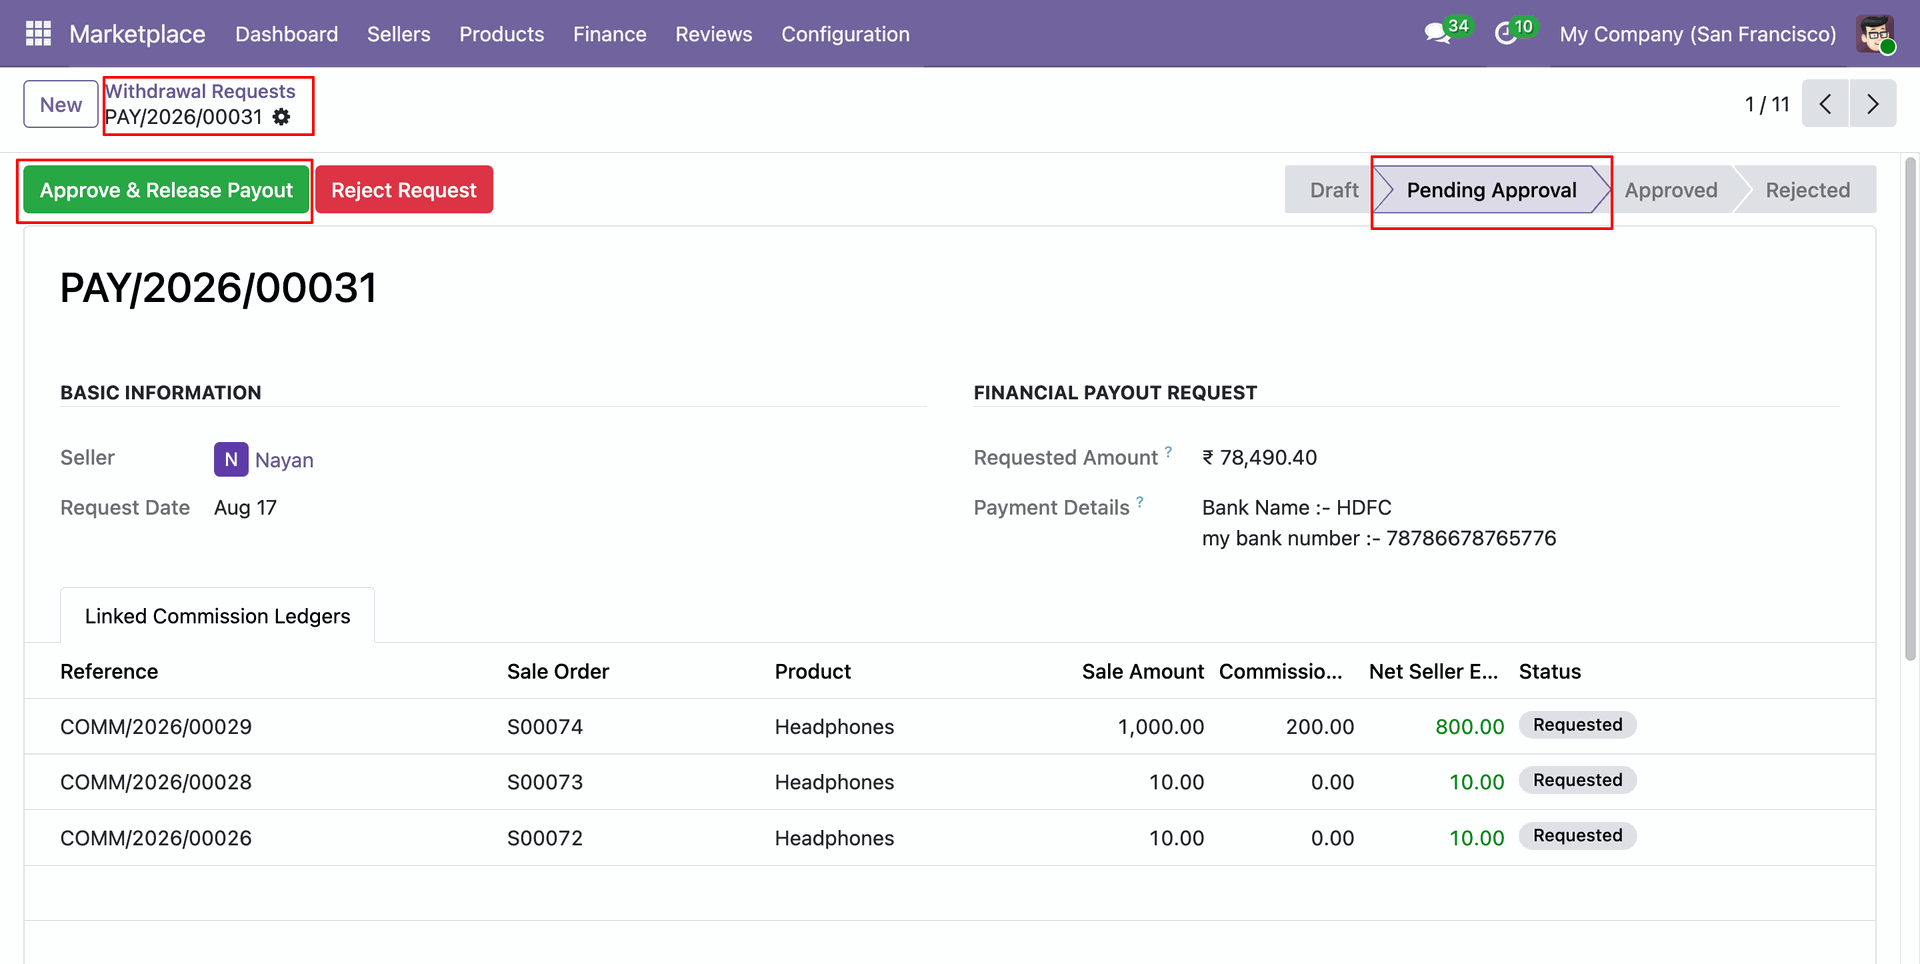
Task: Show help tooltip for Requested Amount
Action: coord(1168,451)
